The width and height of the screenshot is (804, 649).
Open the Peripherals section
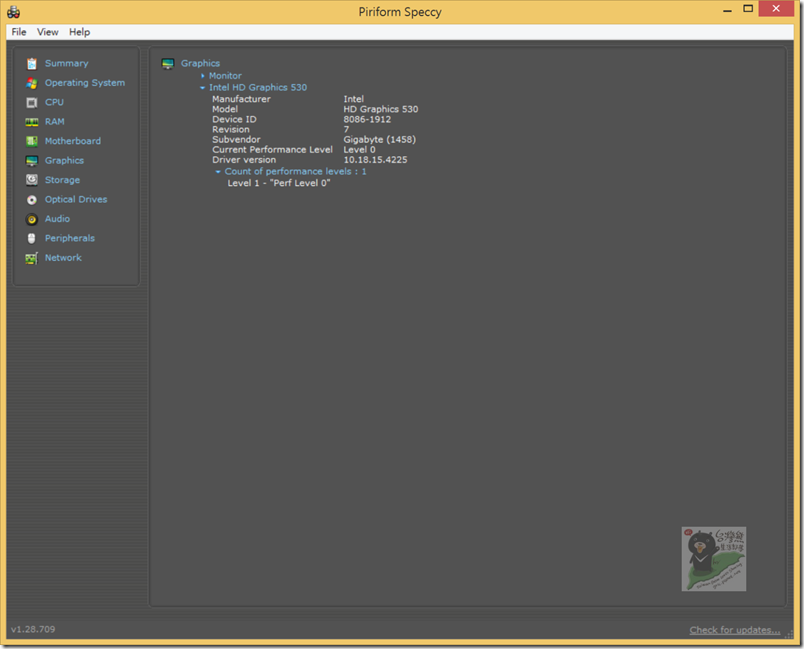70,238
